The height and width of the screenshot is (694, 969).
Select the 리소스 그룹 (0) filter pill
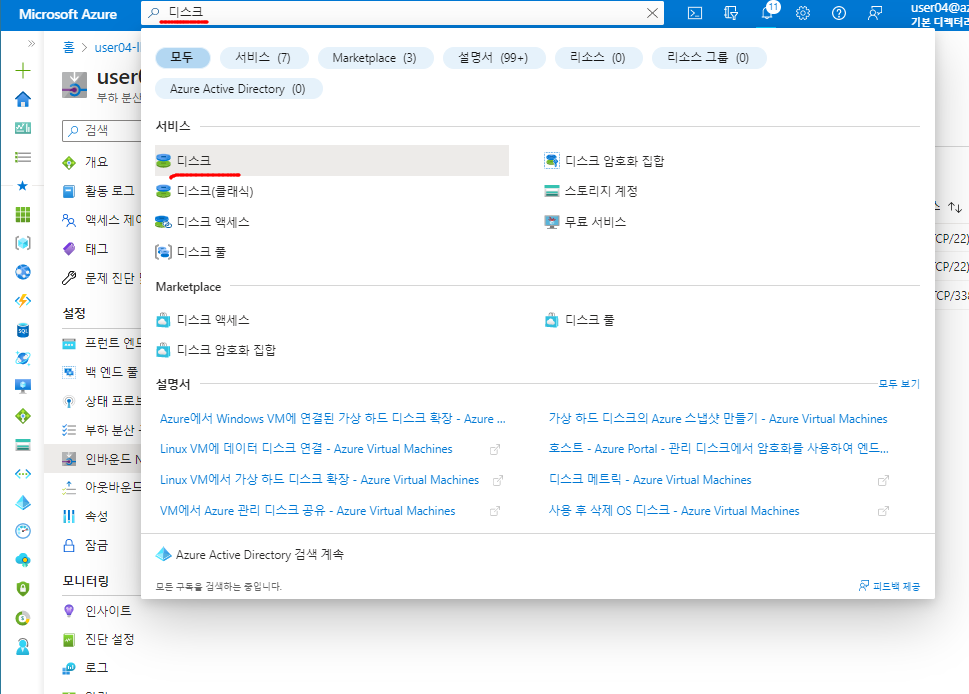click(708, 57)
